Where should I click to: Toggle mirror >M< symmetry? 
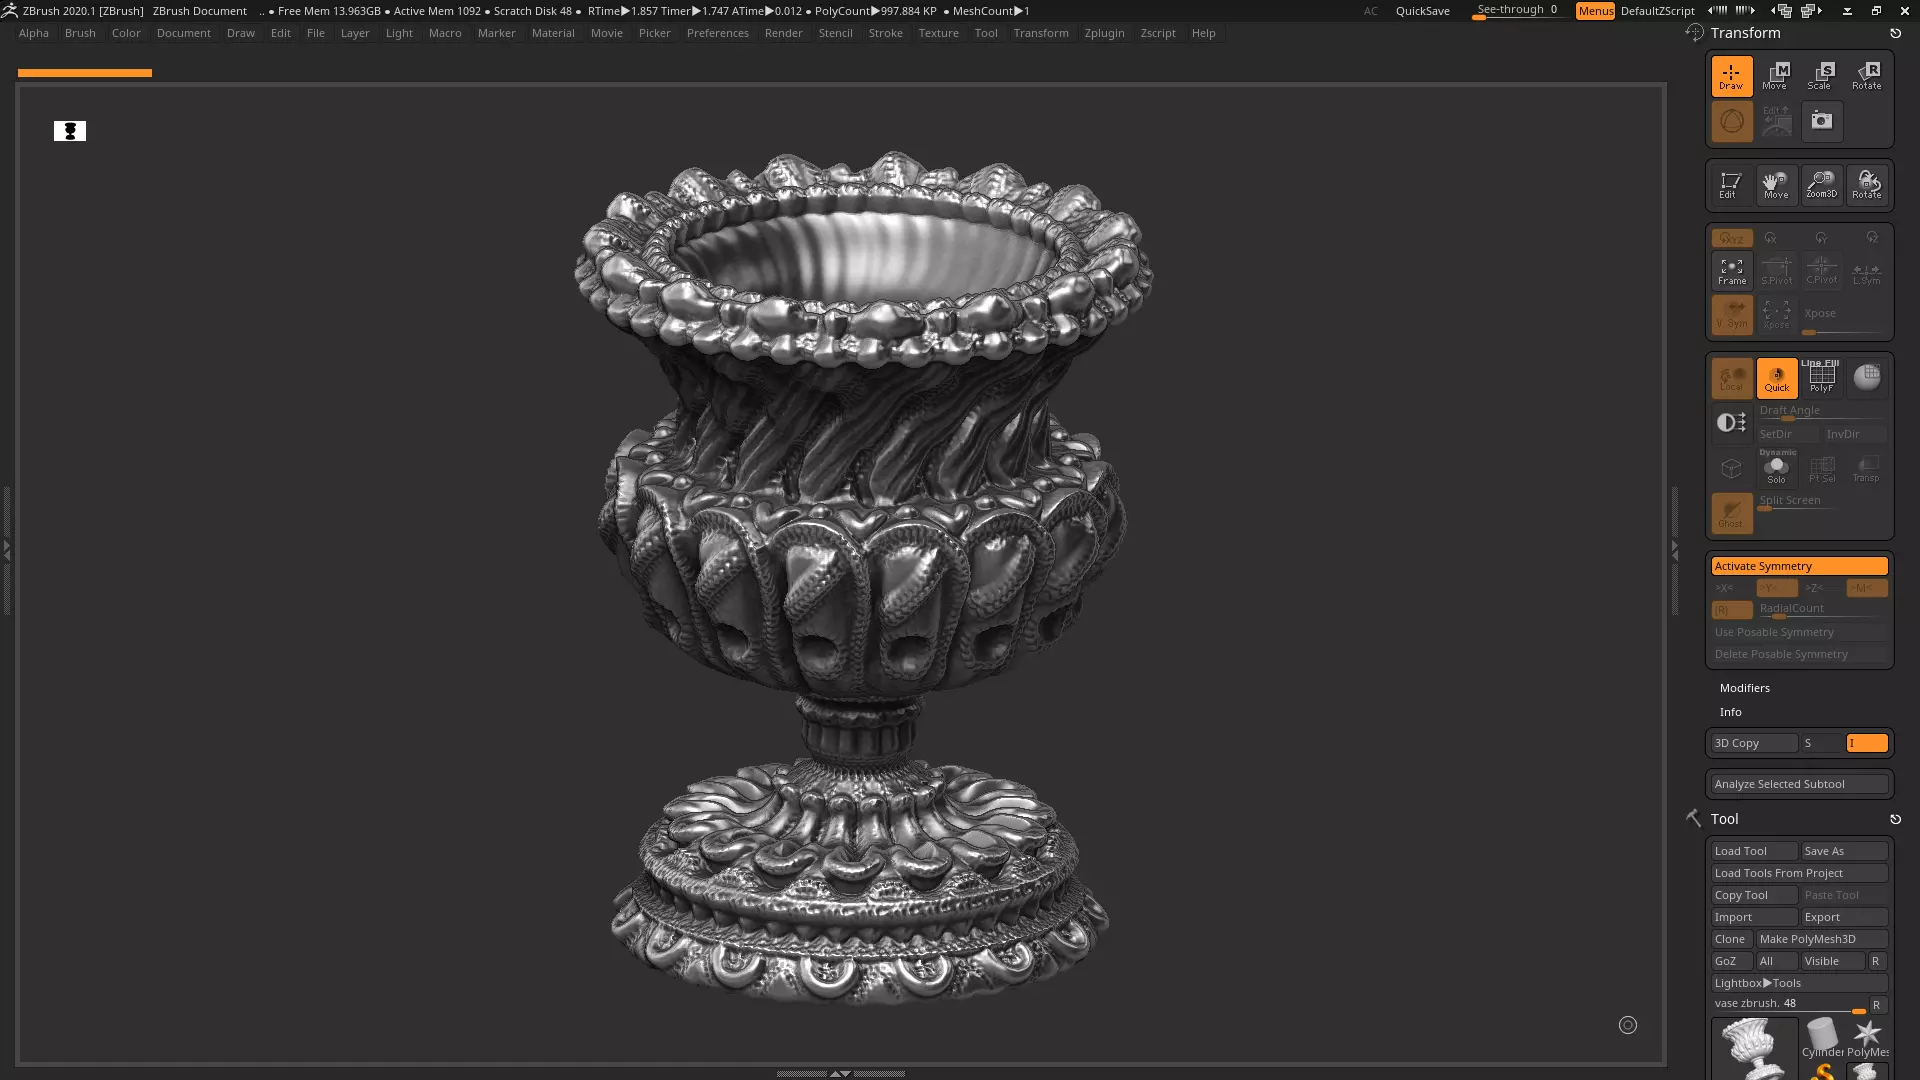coord(1867,588)
